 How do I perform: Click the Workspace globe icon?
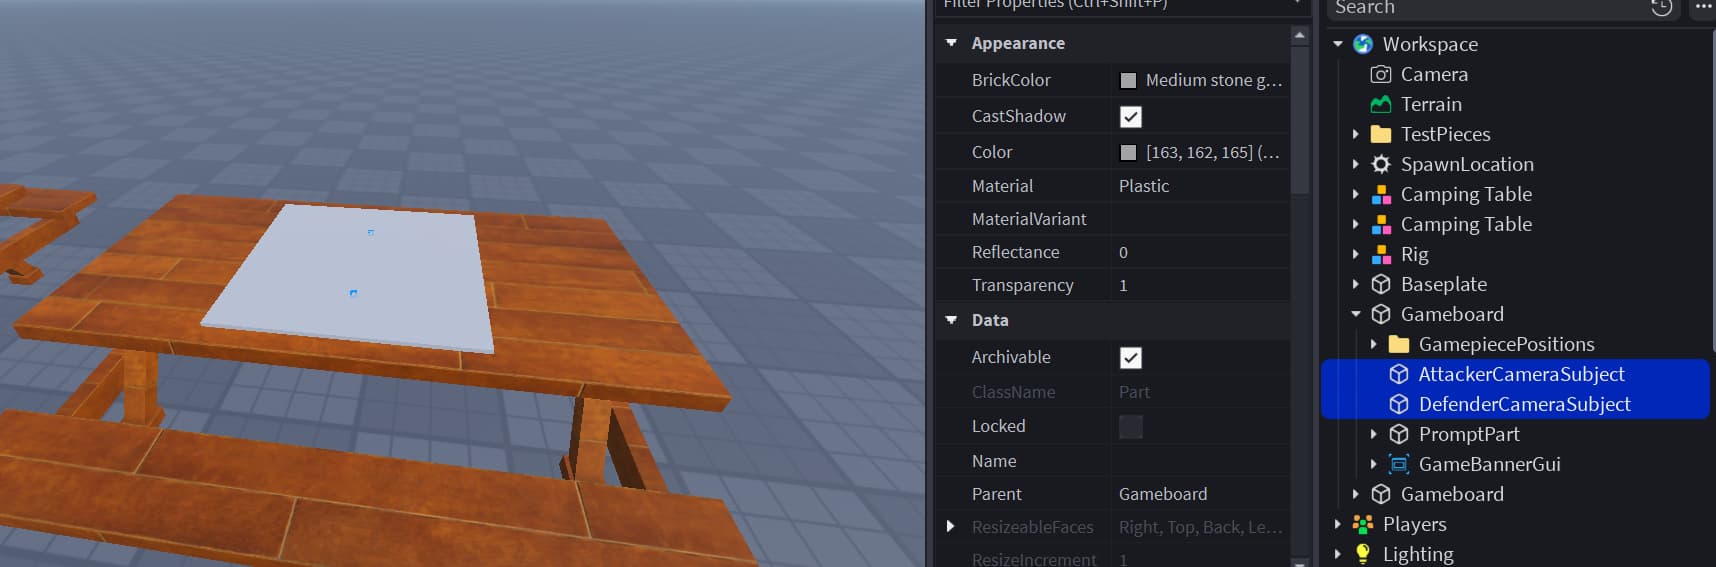click(x=1363, y=44)
